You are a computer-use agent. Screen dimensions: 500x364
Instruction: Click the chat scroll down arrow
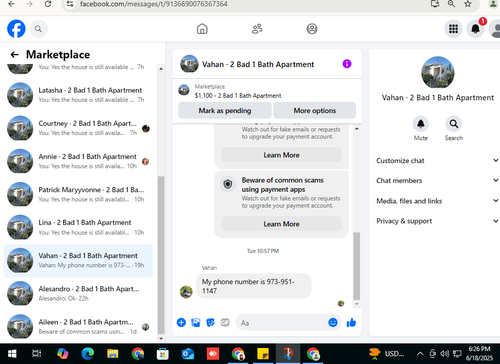pos(357,304)
